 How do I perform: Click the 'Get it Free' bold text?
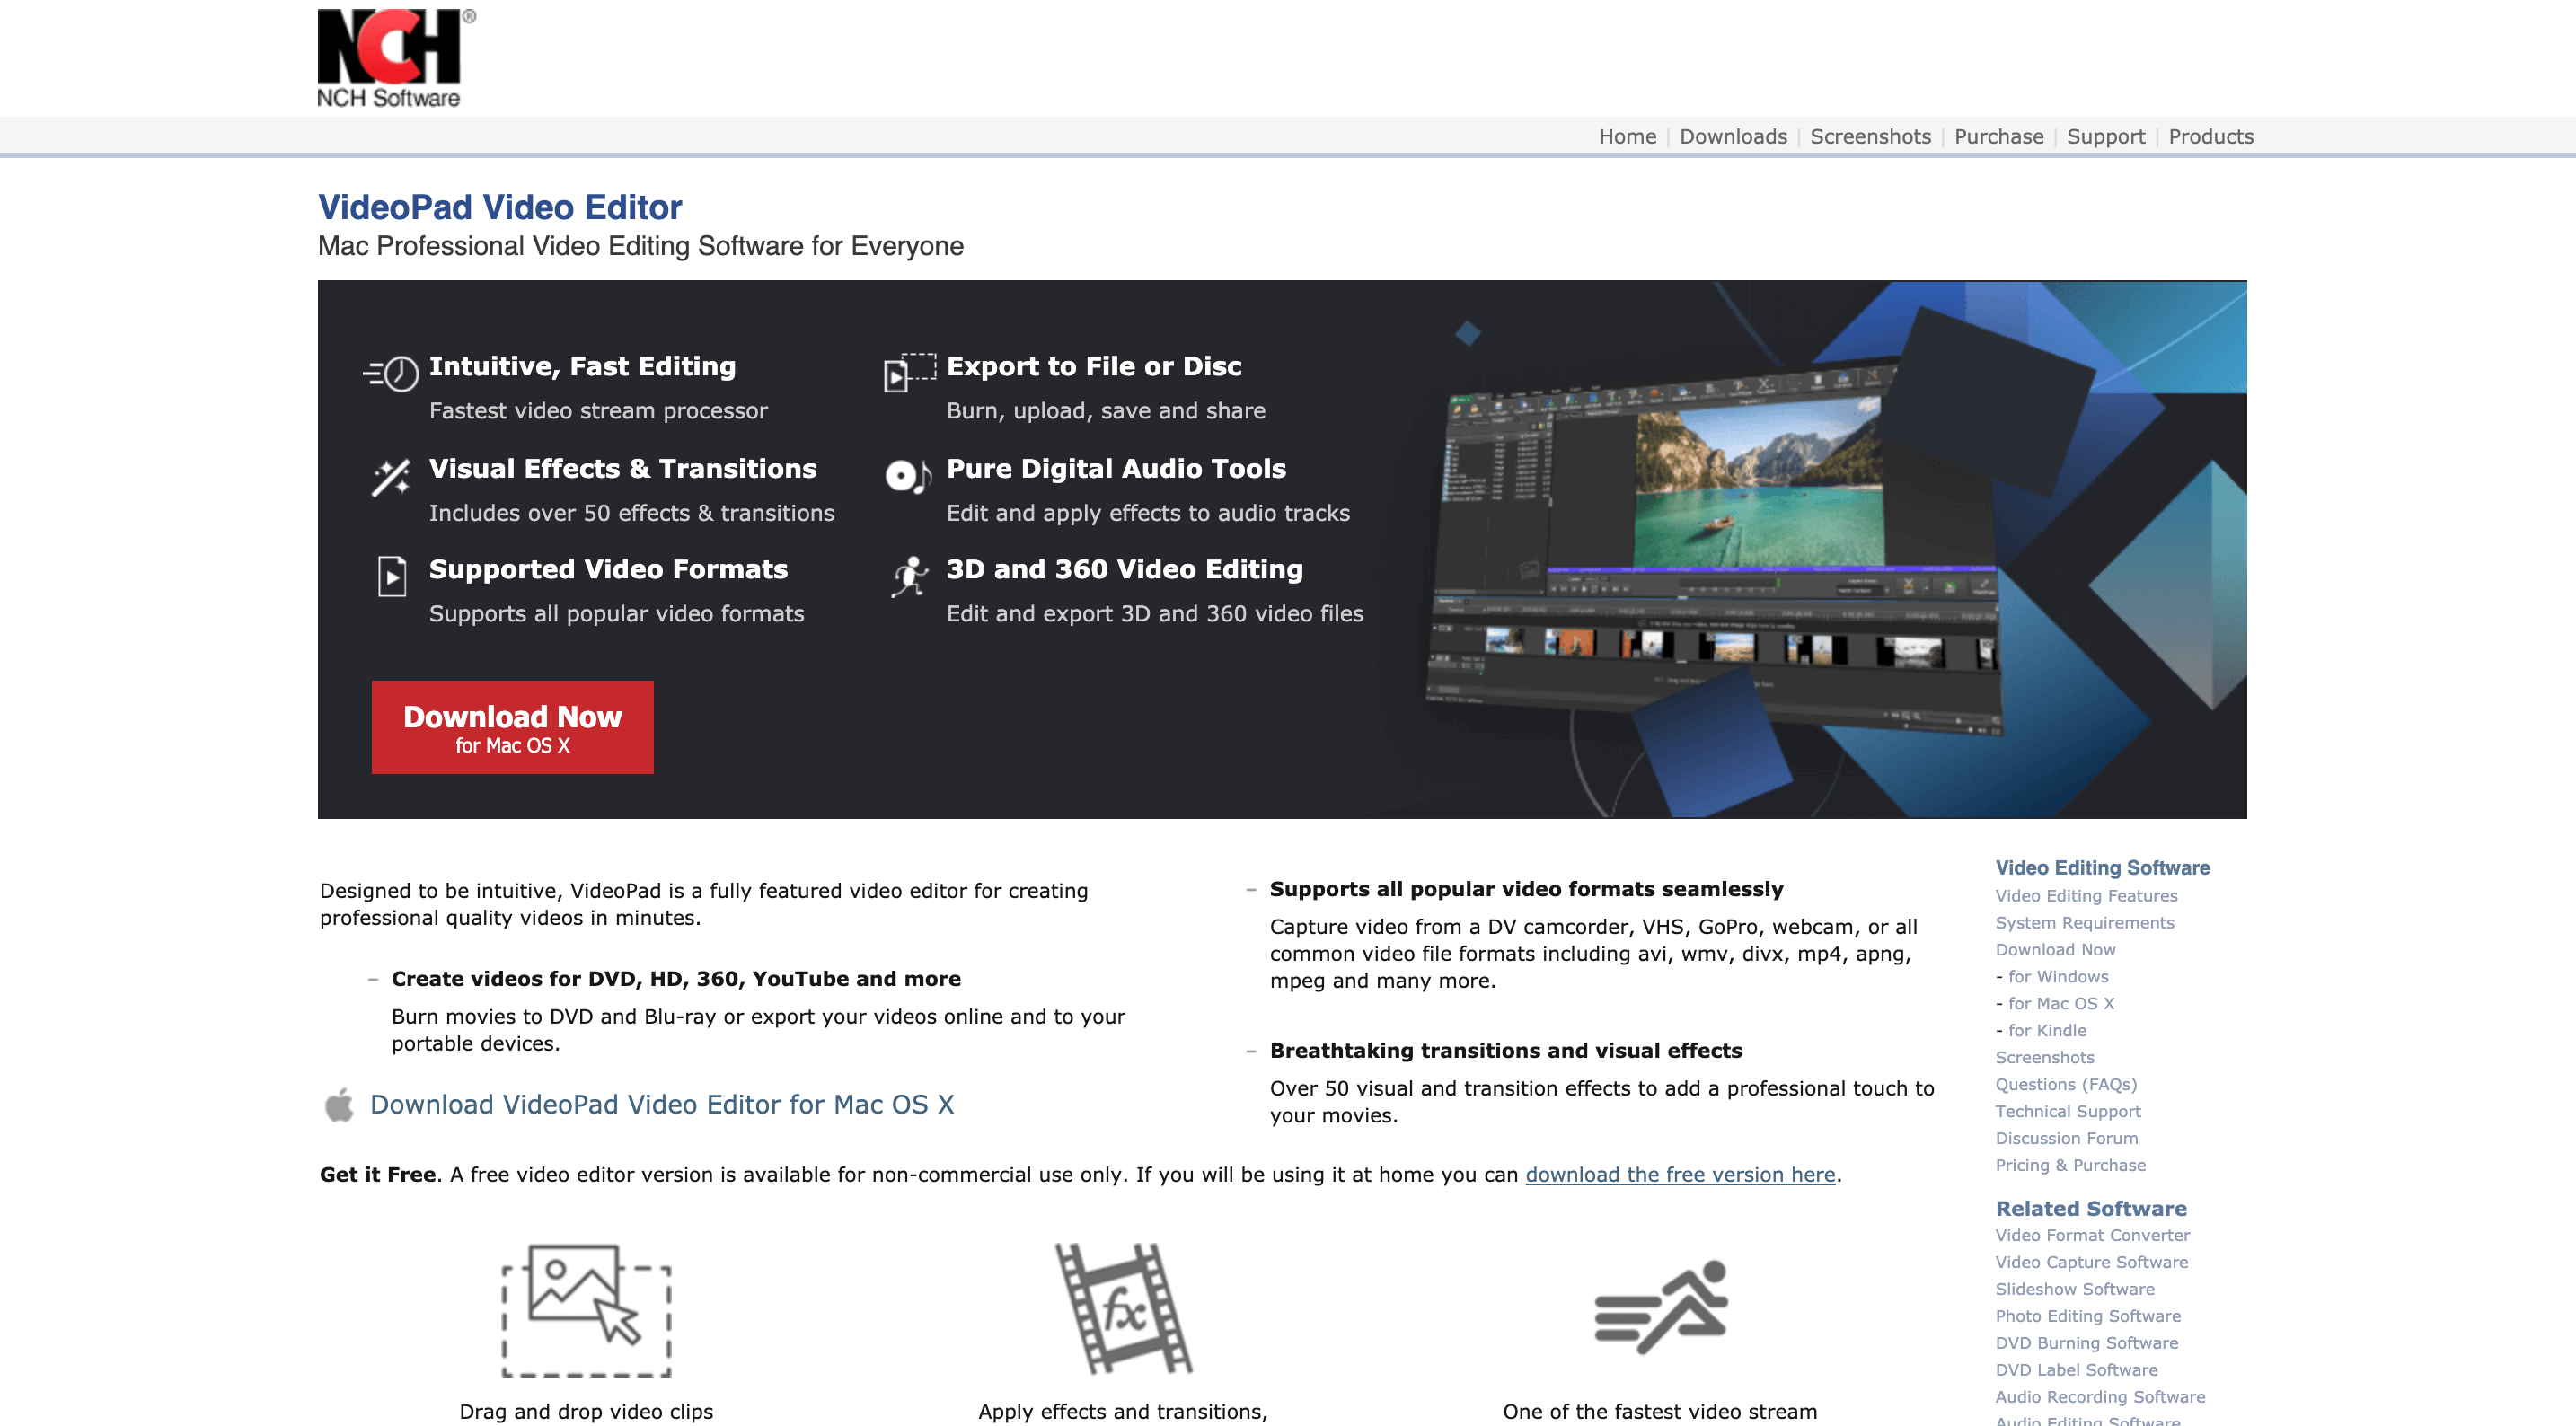377,1175
